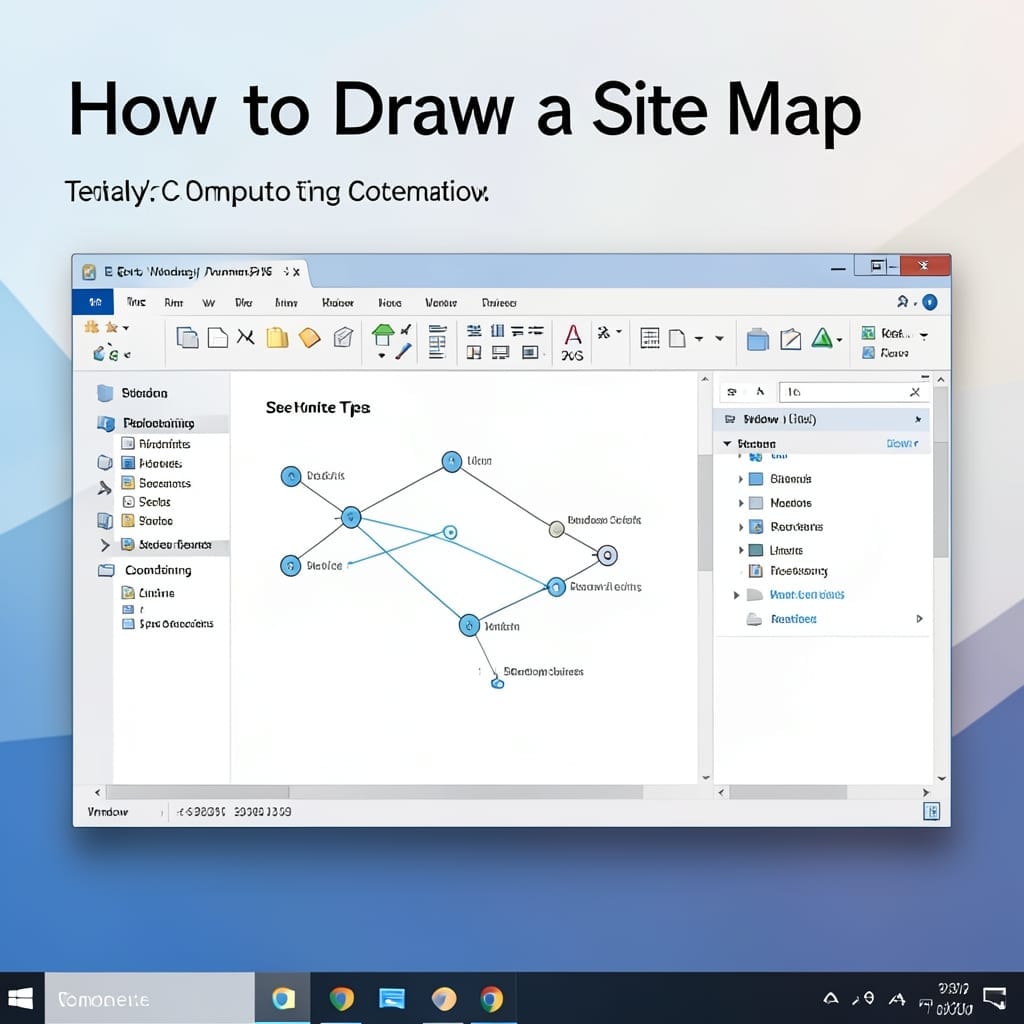Select the blue pen tool icon

404,351
